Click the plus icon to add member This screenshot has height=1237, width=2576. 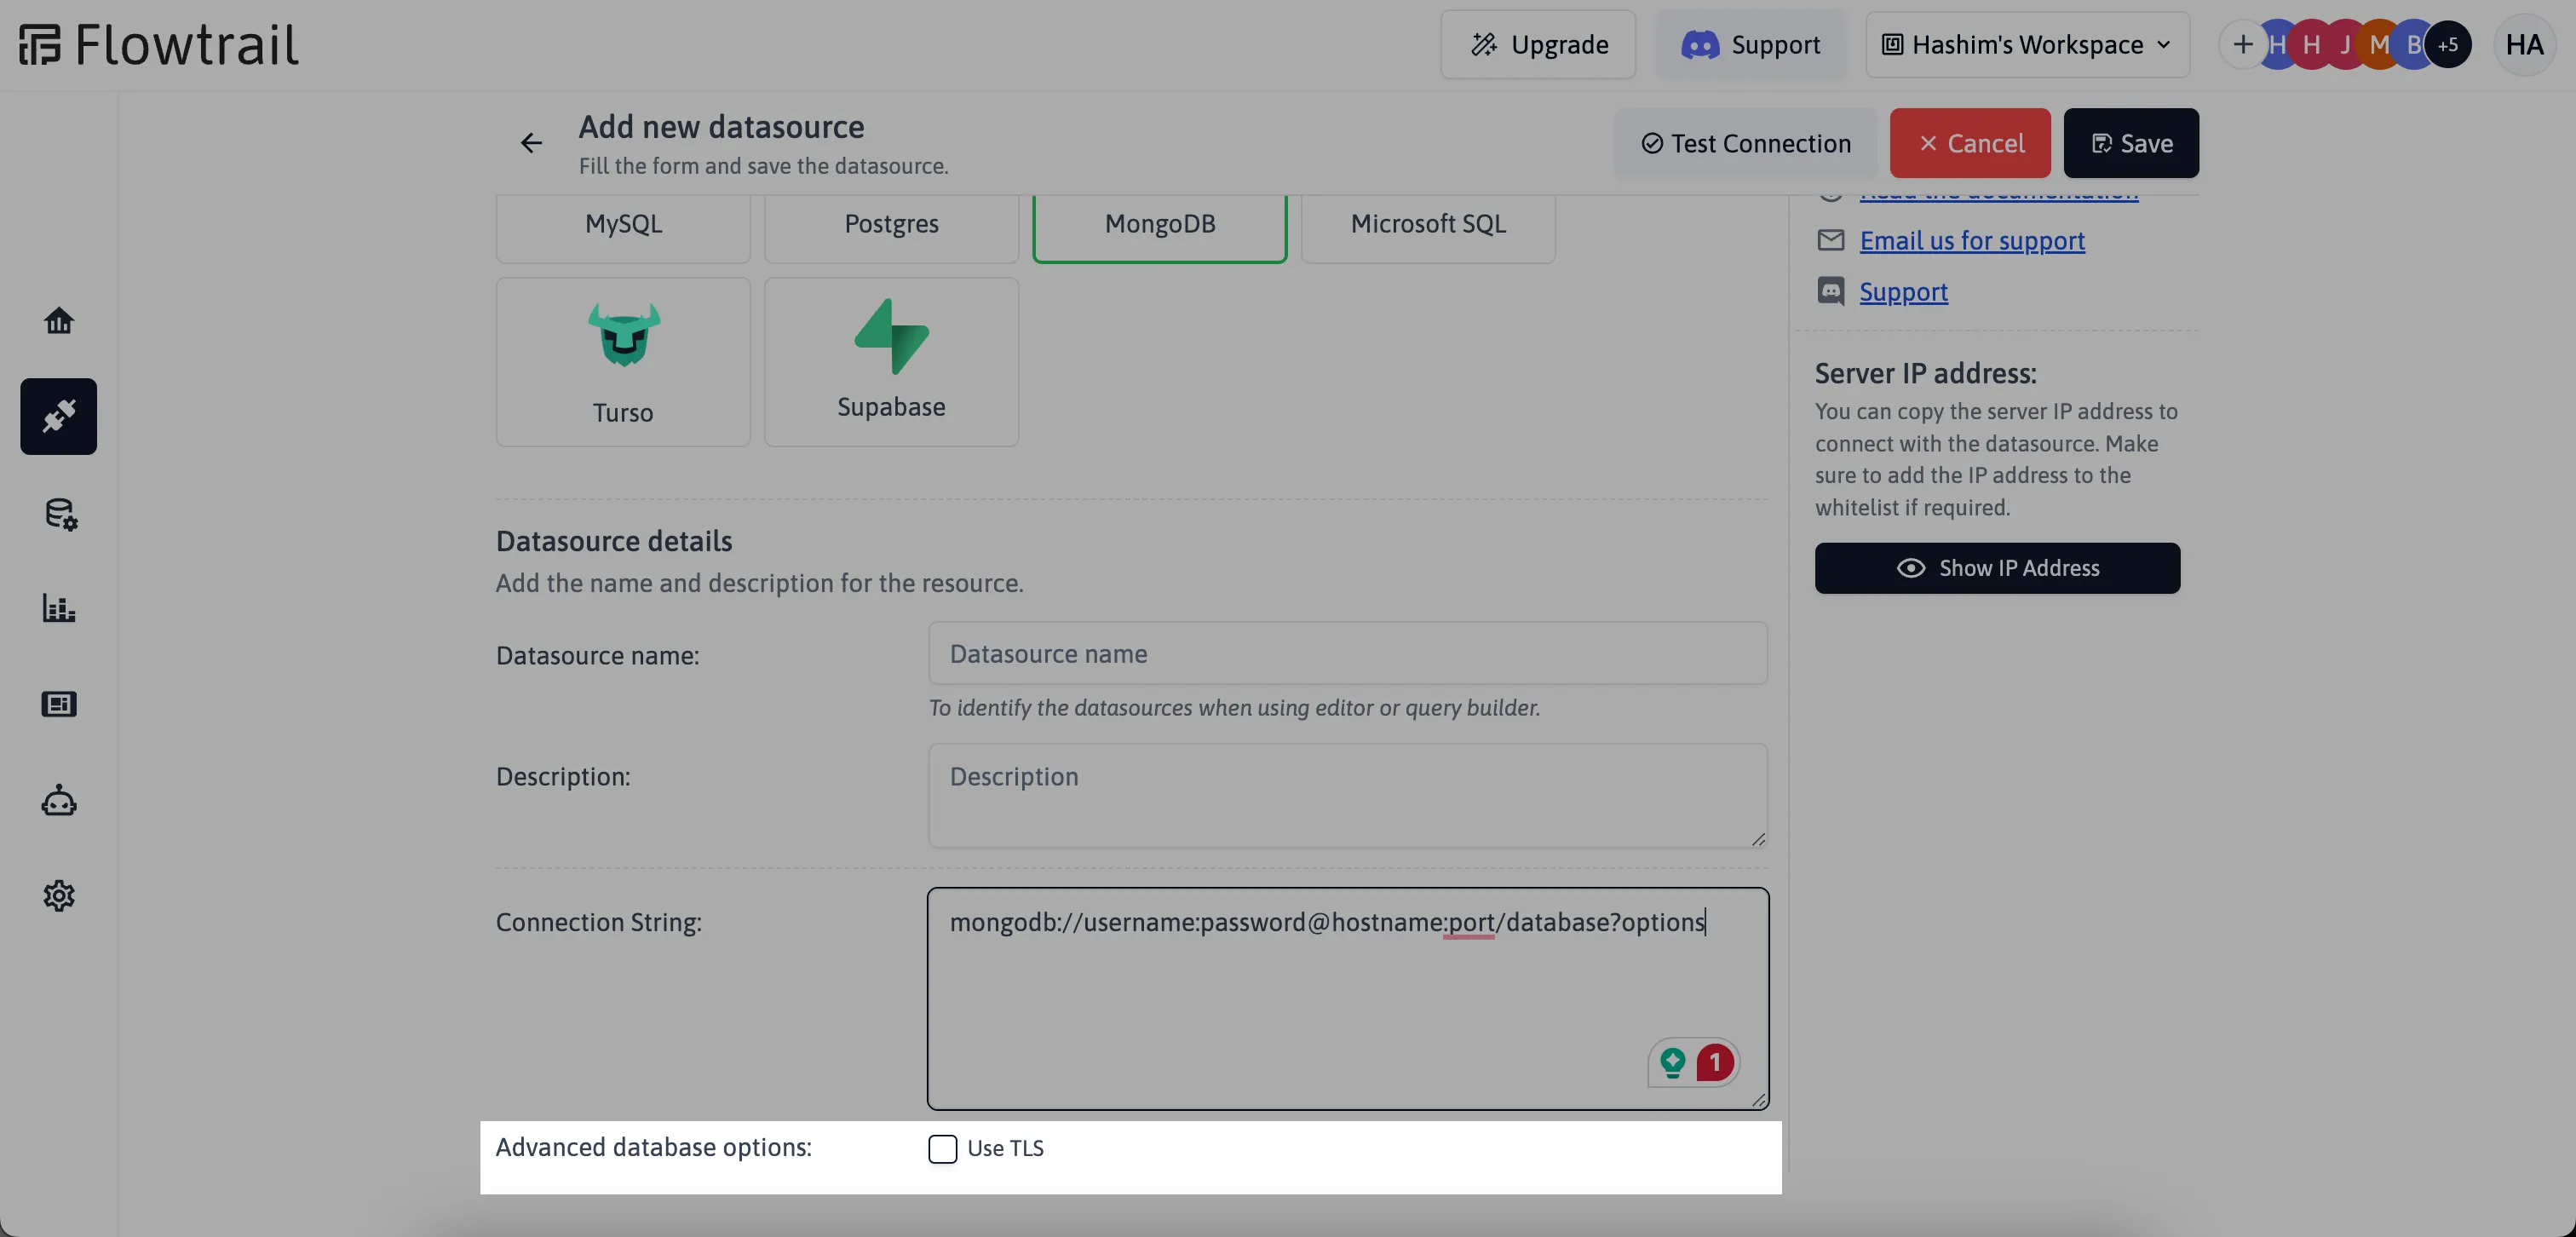click(2243, 45)
